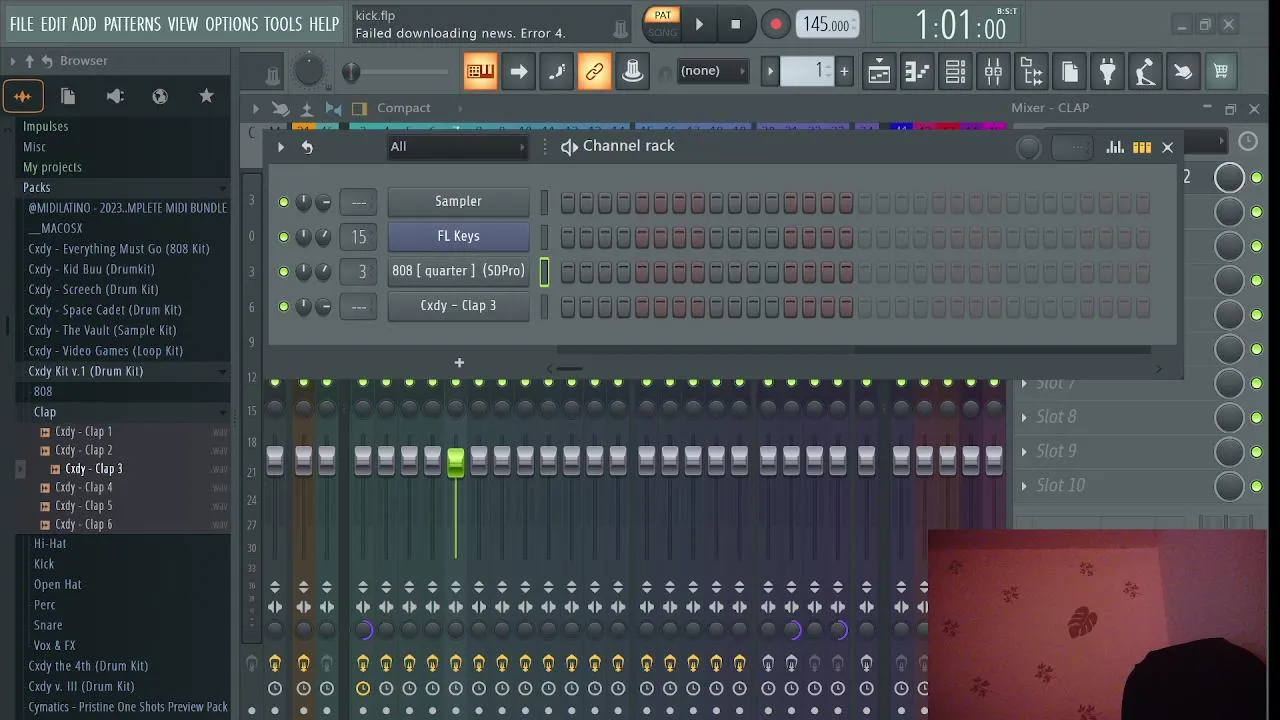The height and width of the screenshot is (720, 1280).
Task: Adjust the main volume knob in toolbar
Action: pyautogui.click(x=309, y=70)
